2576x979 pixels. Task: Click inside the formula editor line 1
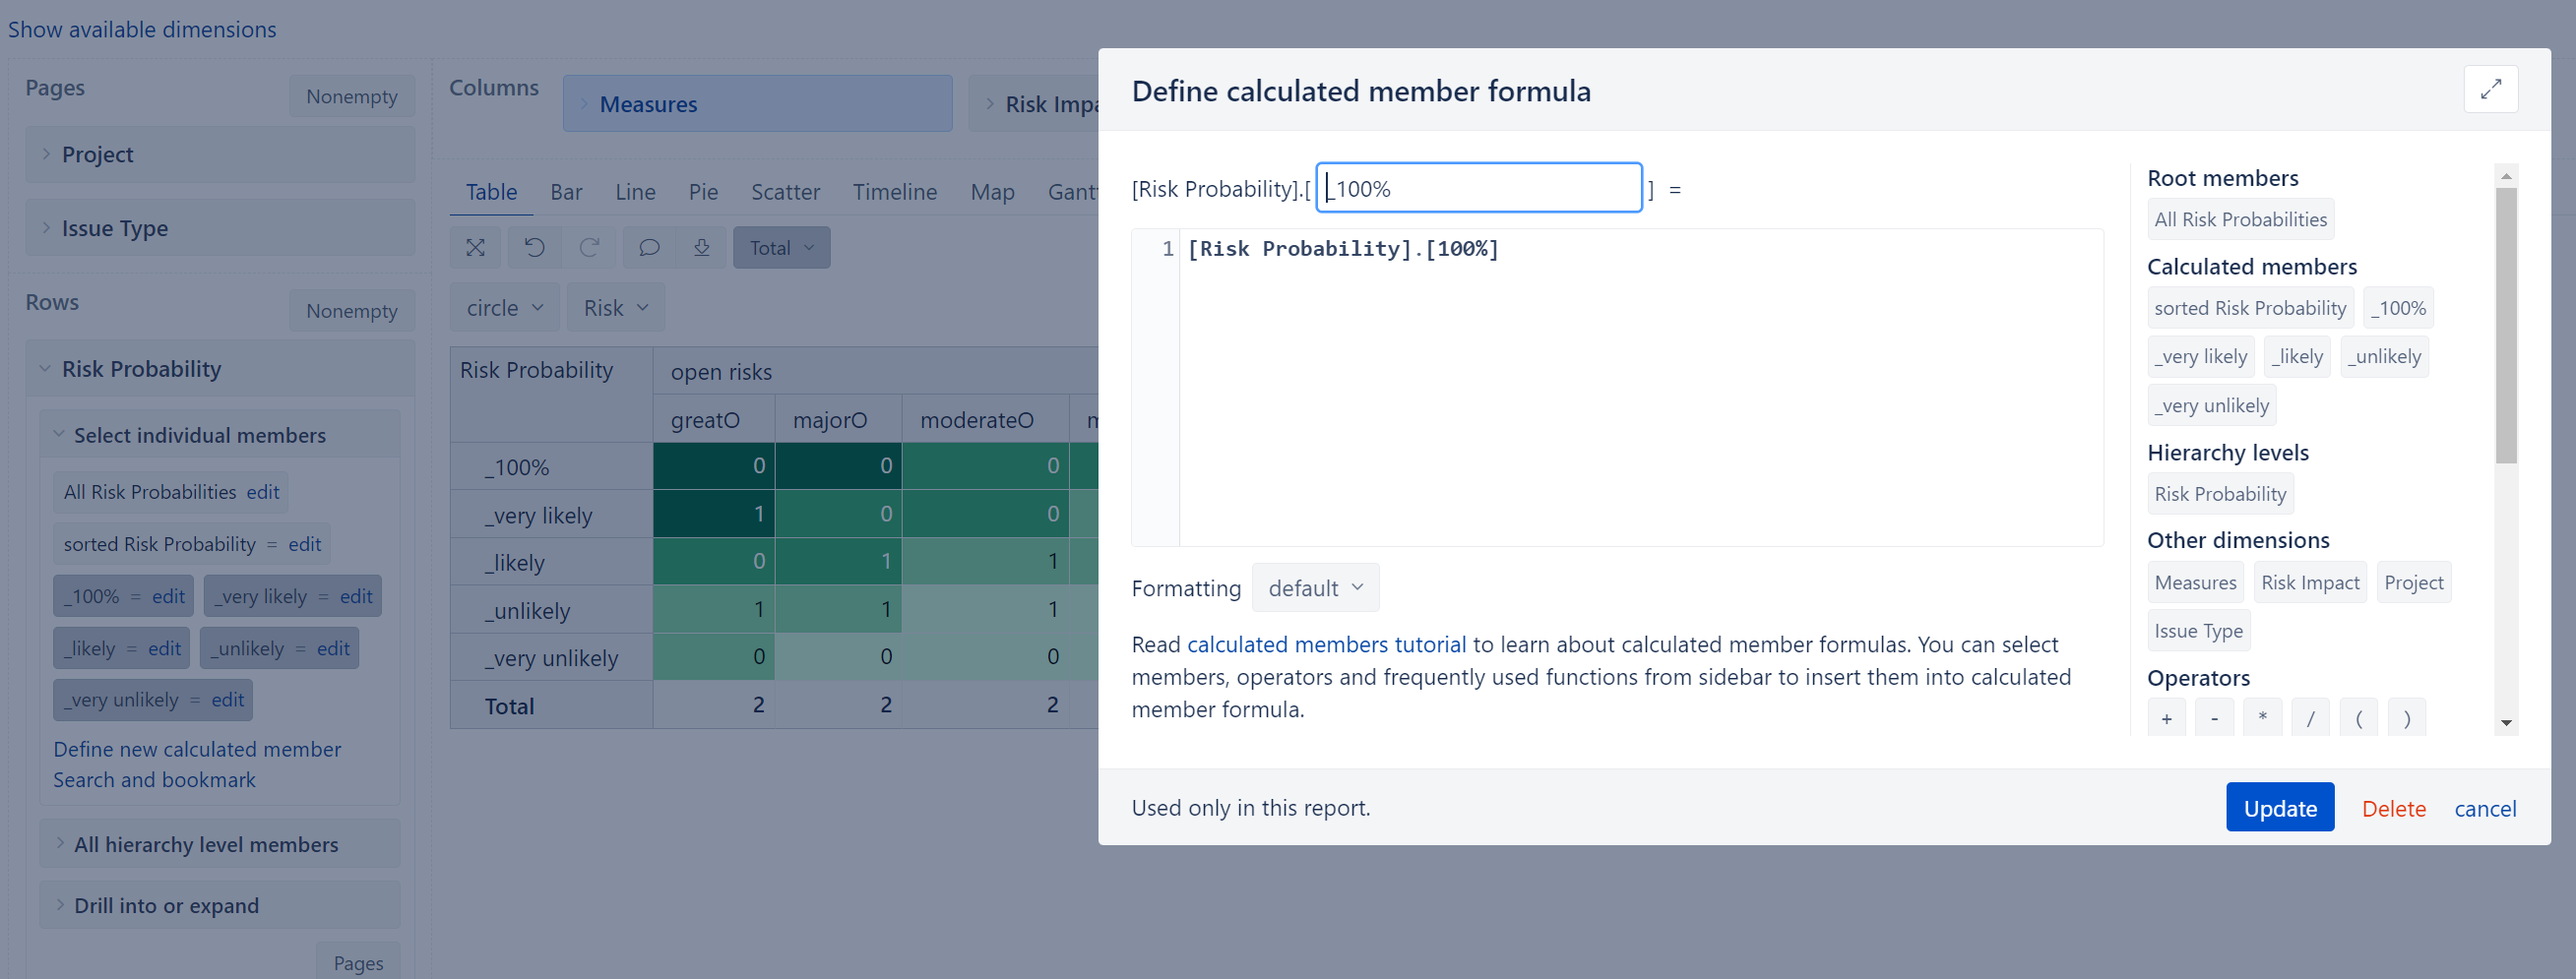[1640, 249]
